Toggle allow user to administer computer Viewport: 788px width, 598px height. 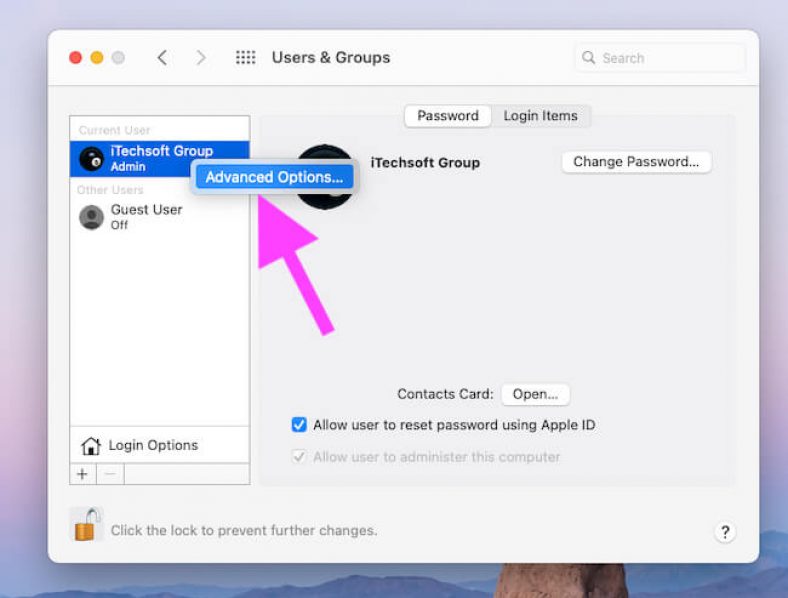tap(299, 457)
